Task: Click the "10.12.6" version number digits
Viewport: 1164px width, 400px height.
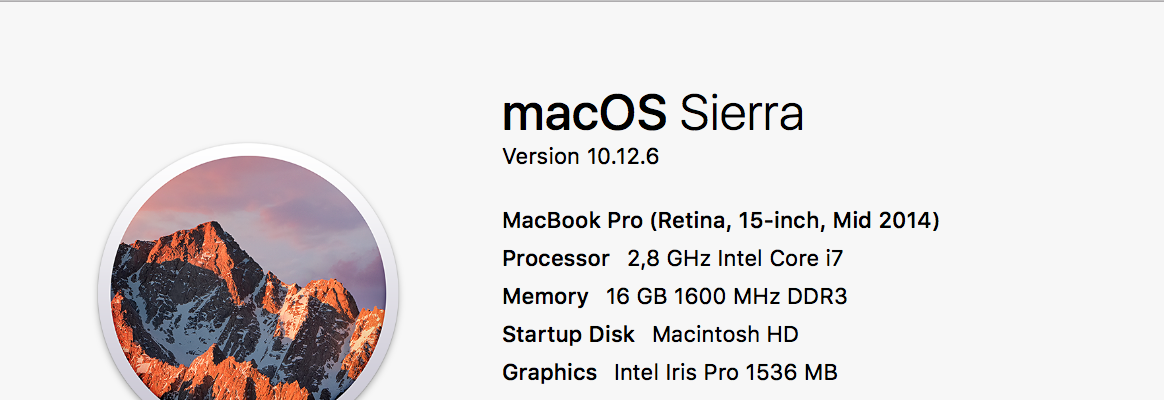Action: click(x=622, y=157)
